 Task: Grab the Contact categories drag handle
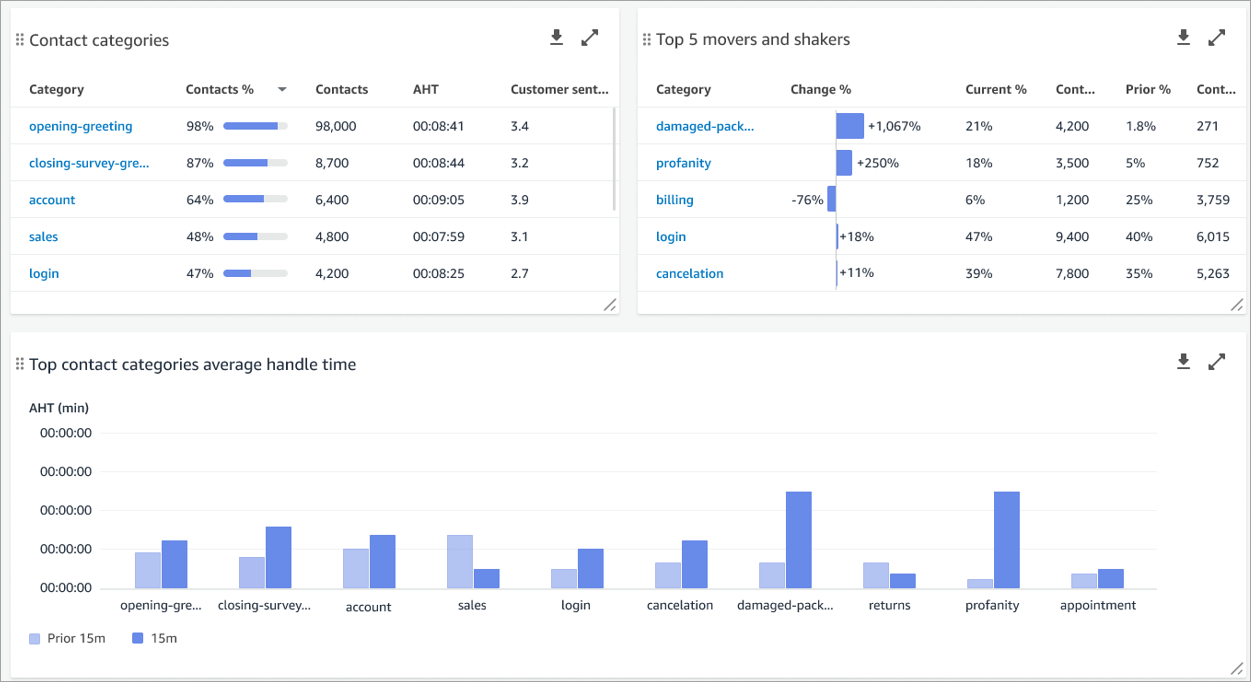[19, 40]
